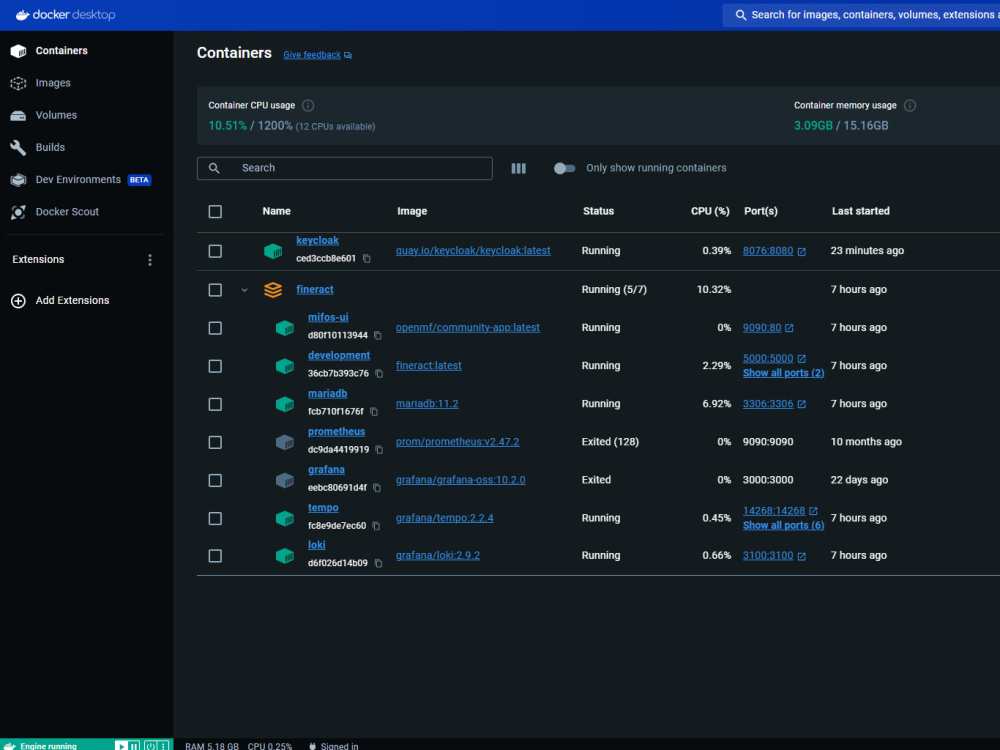Open the Builds sidebar section

point(50,147)
